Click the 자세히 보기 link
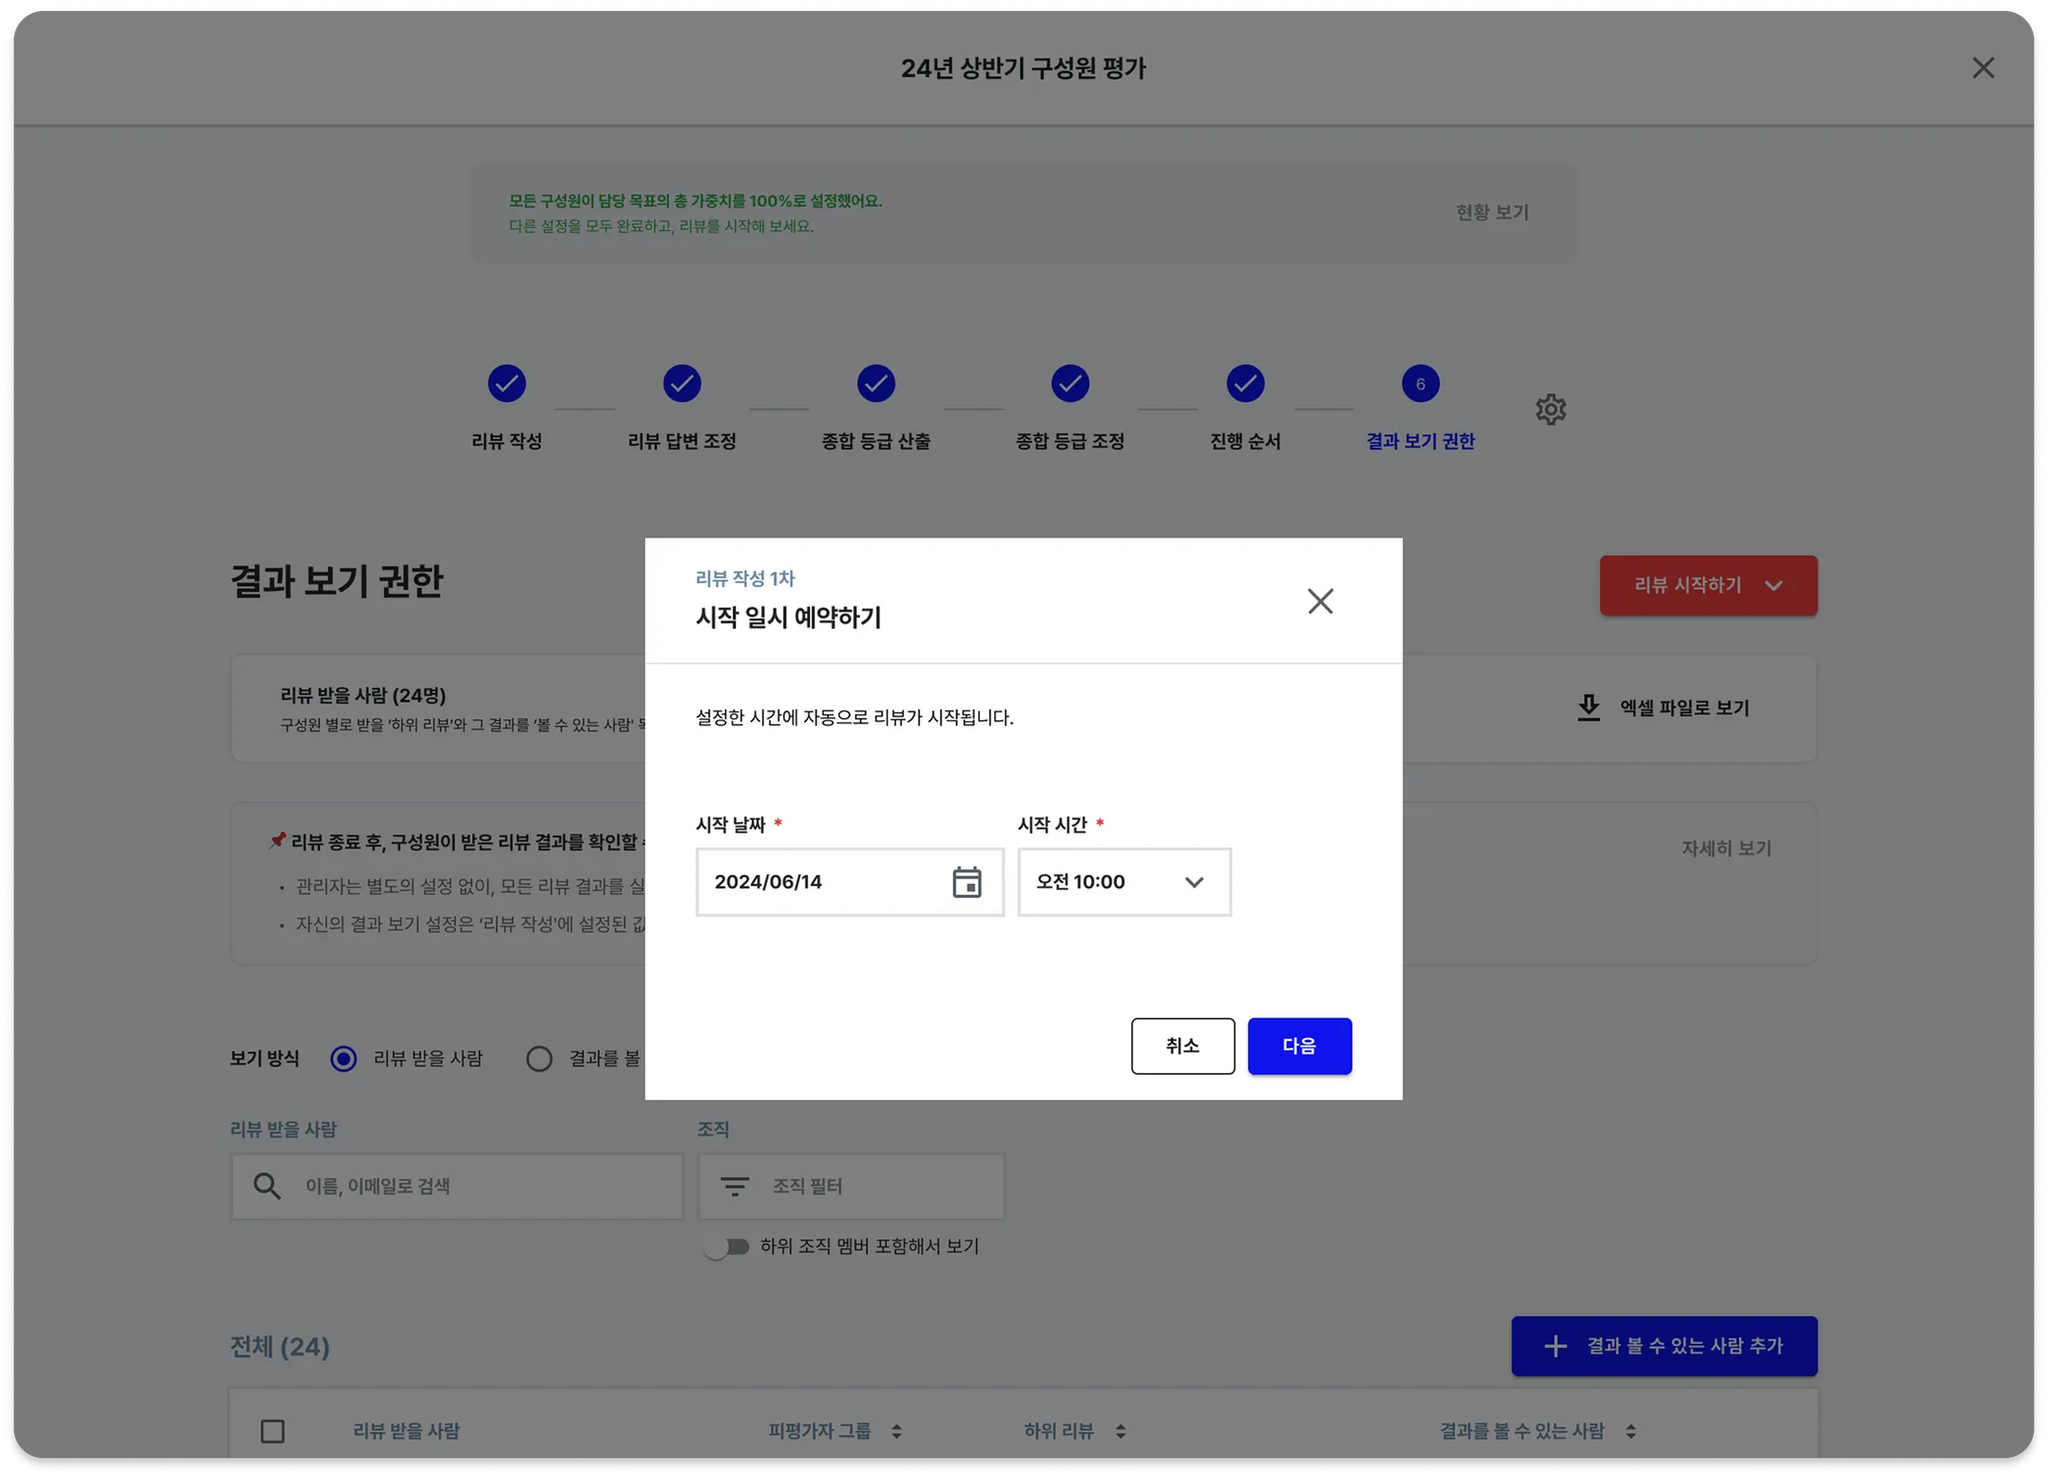 tap(1726, 848)
